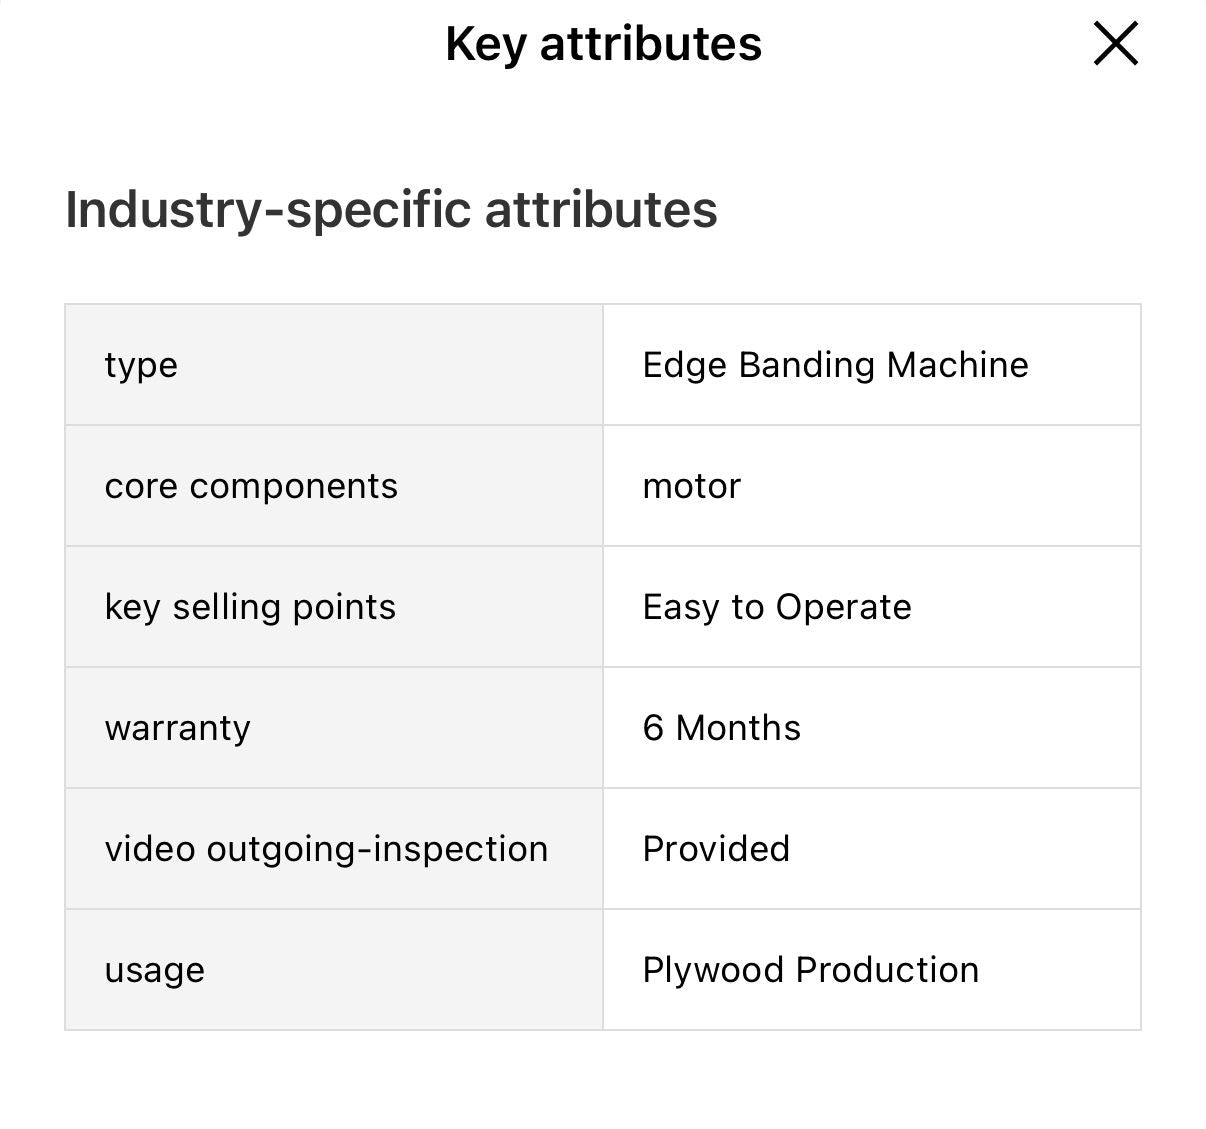Select the 'warranty' attribute label
This screenshot has height=1129, width=1206.
[177, 727]
